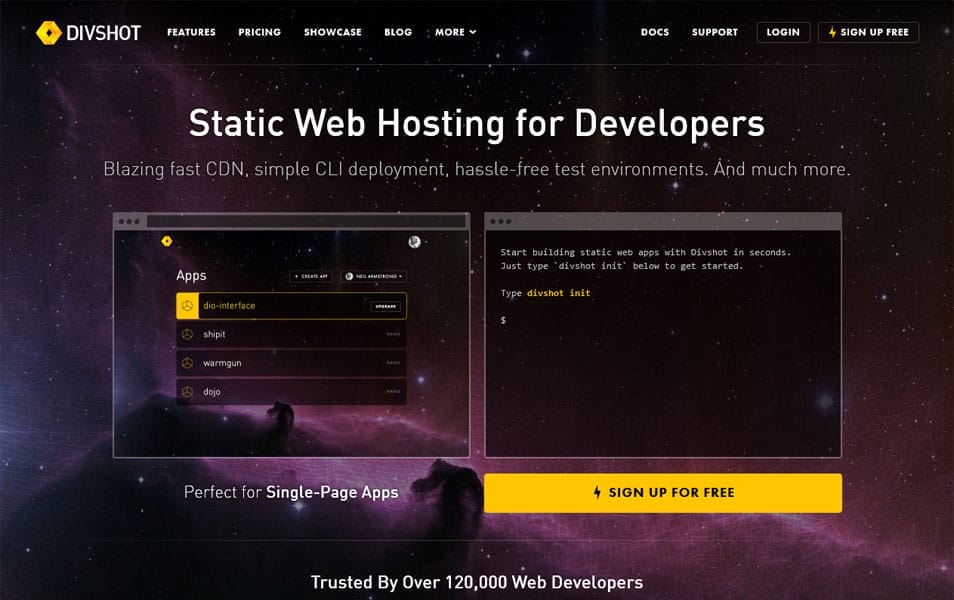Click the shipit app icon
Viewport: 954px width, 600px height.
[x=187, y=334]
